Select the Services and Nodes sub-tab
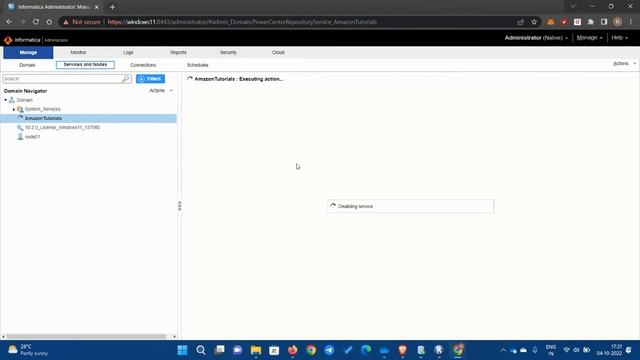 [85, 64]
